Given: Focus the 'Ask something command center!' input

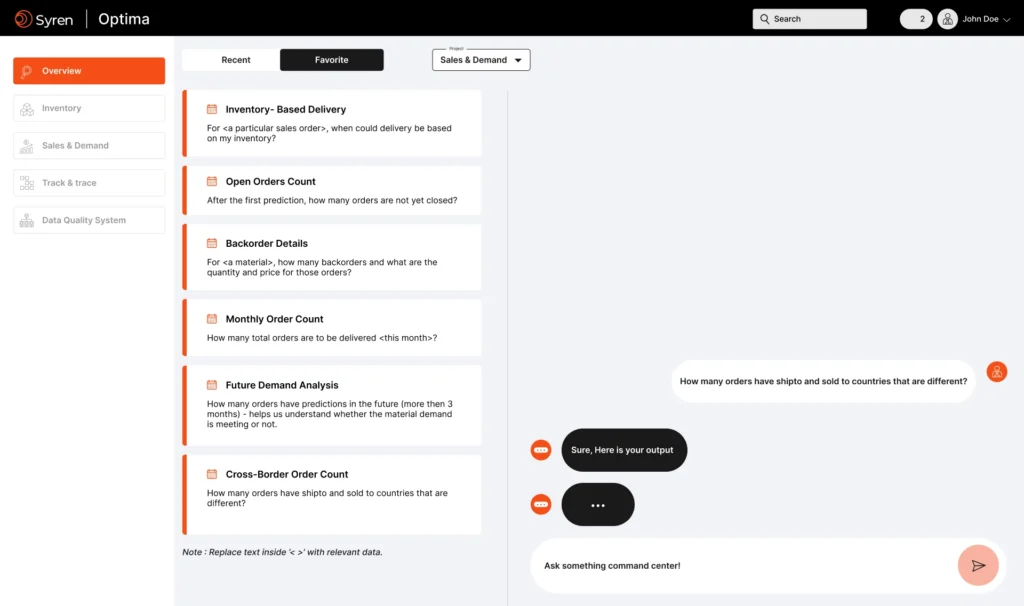Looking at the screenshot, I should pos(740,566).
